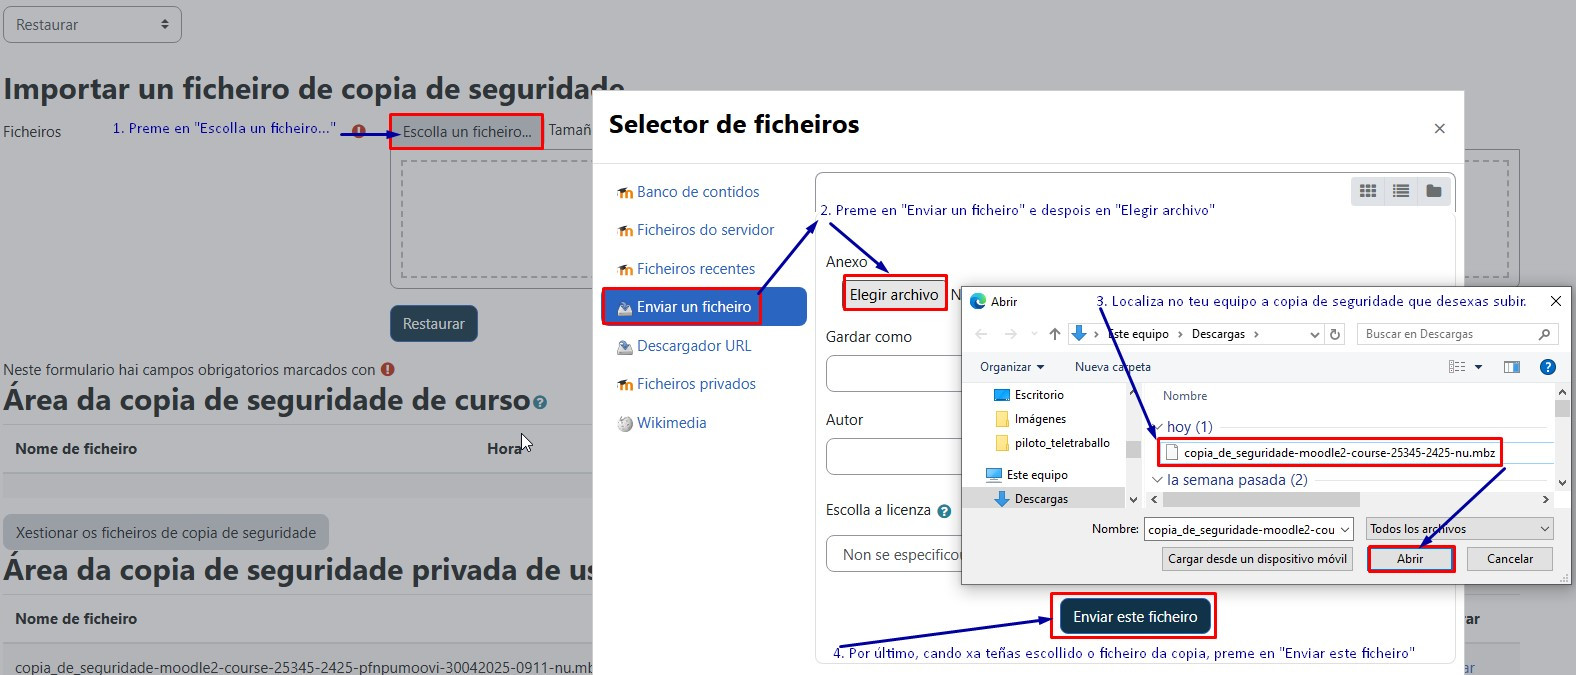Collapse the la semana pasada (2) group
The height and width of the screenshot is (675, 1576).
1159,480
